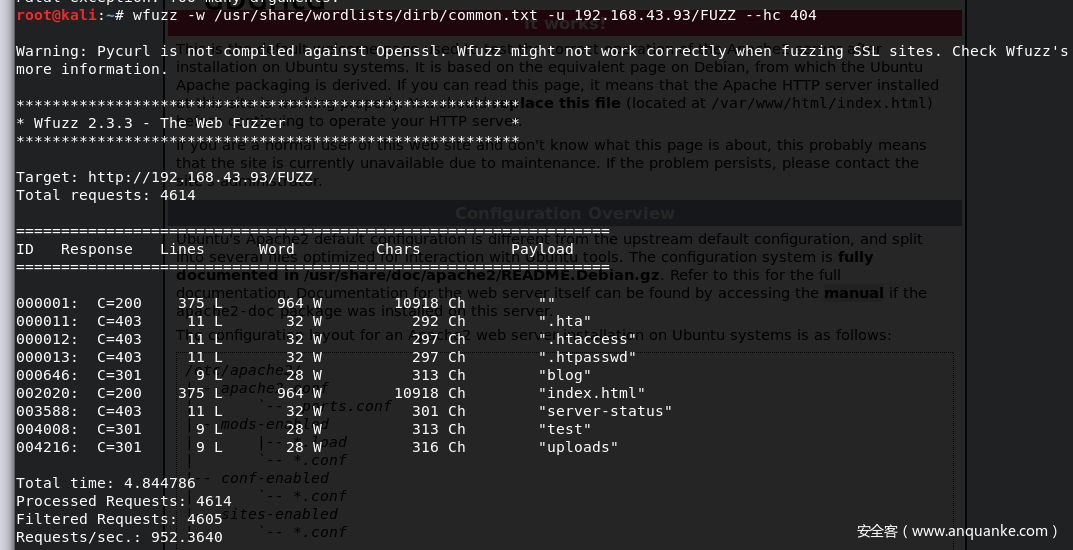Click the '"server-status"' payload

[605, 411]
